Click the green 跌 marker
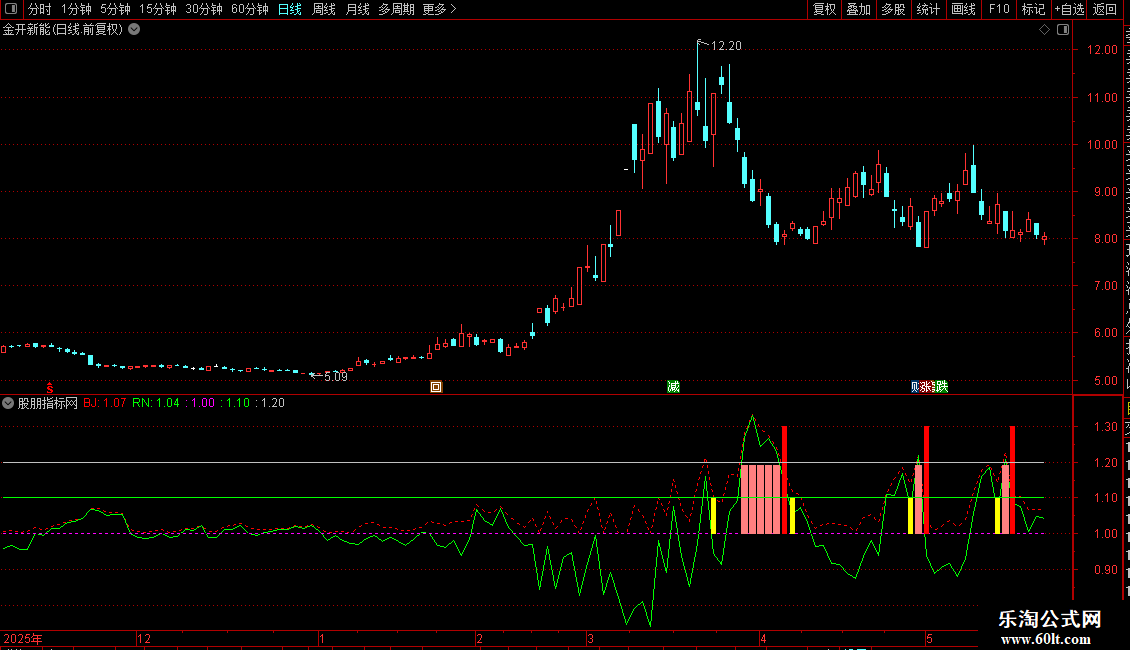 pyautogui.click(x=941, y=387)
